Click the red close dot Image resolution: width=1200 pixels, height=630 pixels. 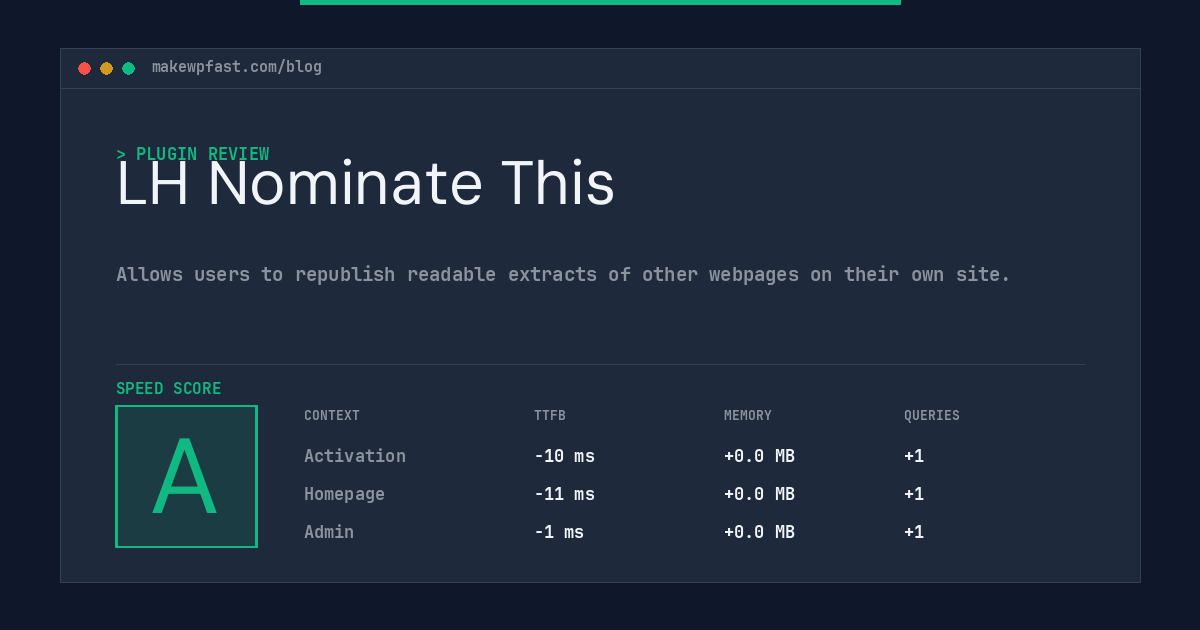(x=84, y=68)
